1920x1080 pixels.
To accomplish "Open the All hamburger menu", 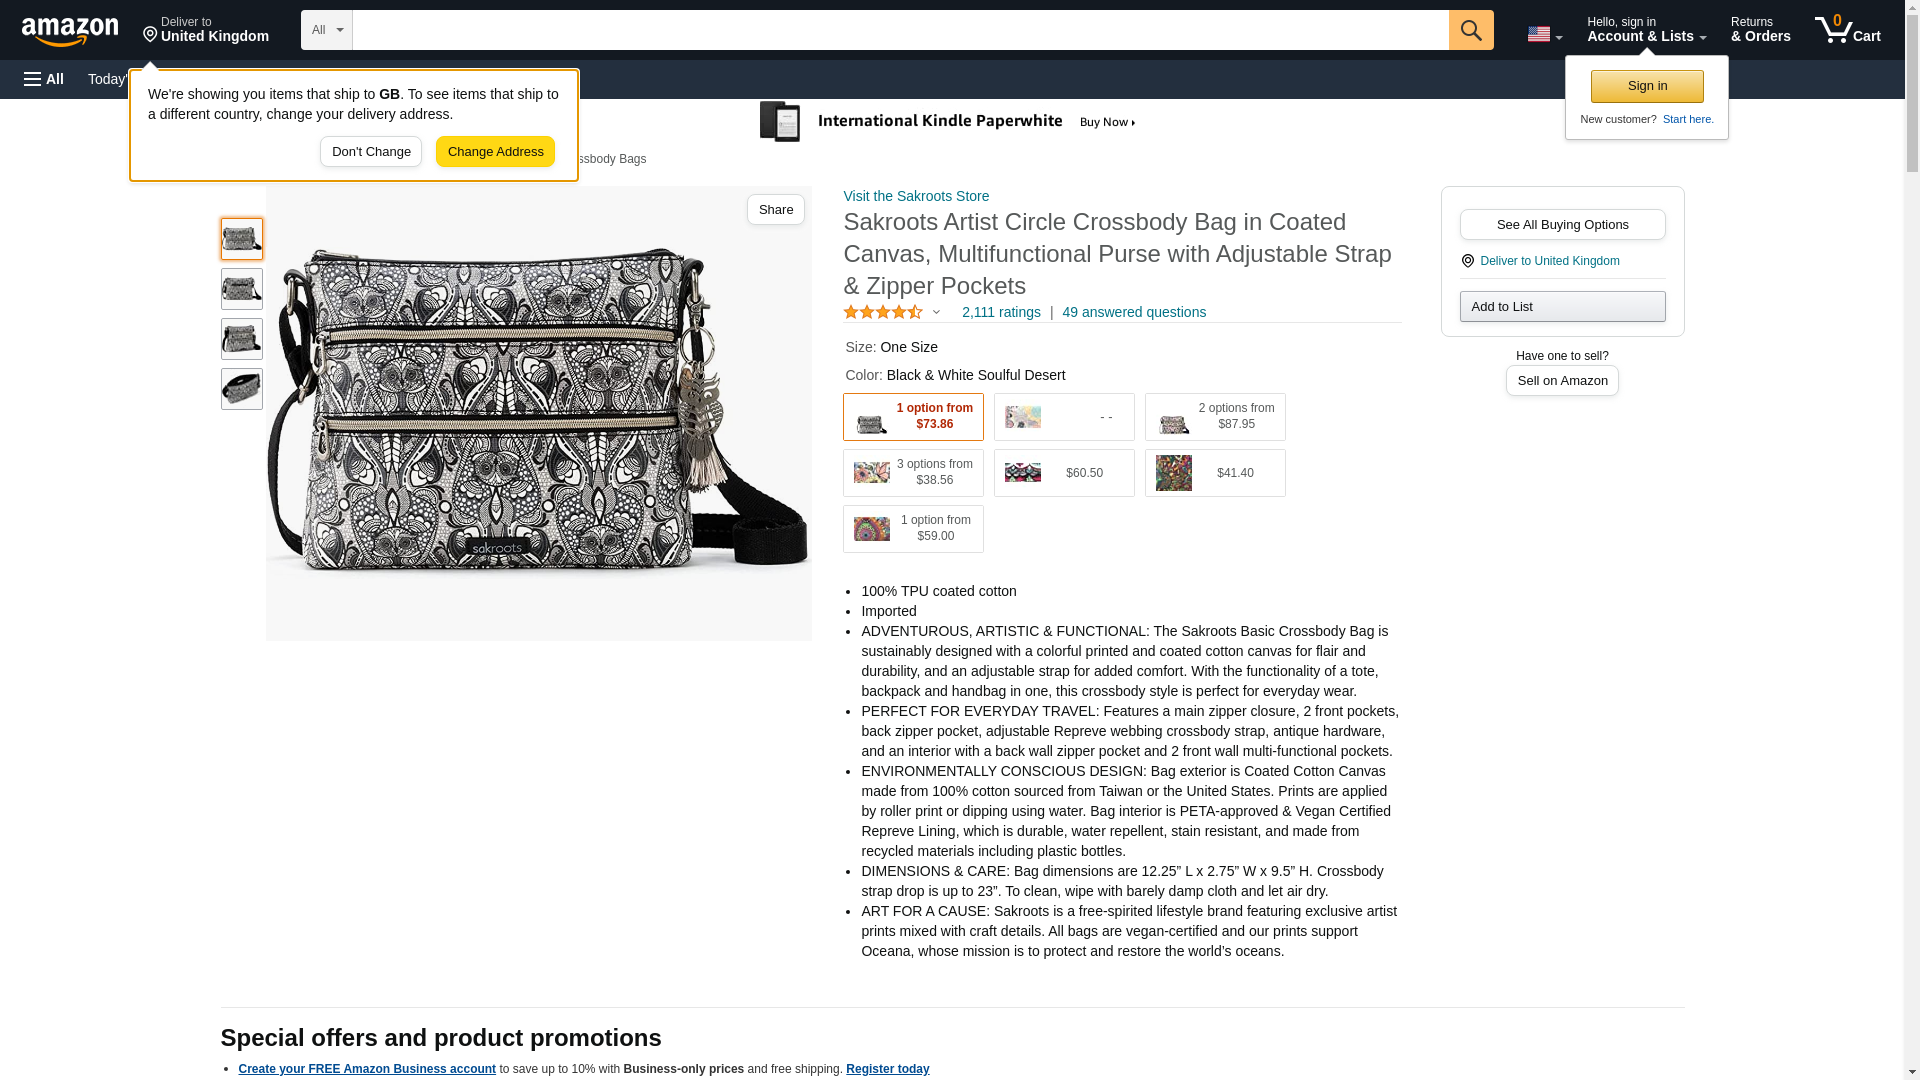I will [x=44, y=79].
